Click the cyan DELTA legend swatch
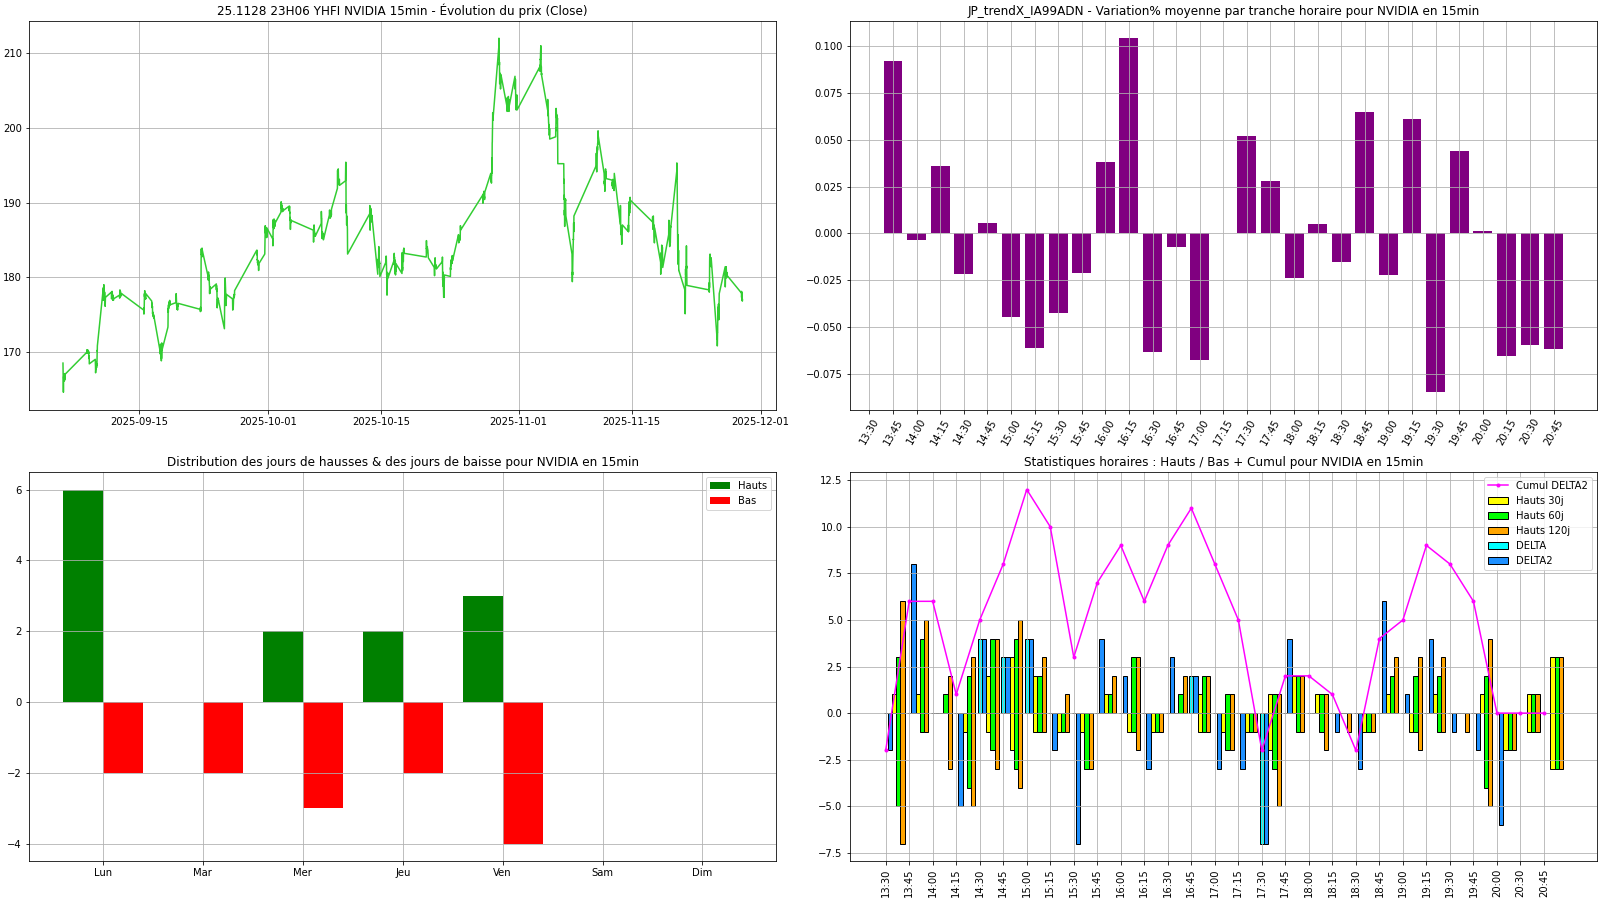Screen dimensions: 1600x900 click(x=1498, y=546)
